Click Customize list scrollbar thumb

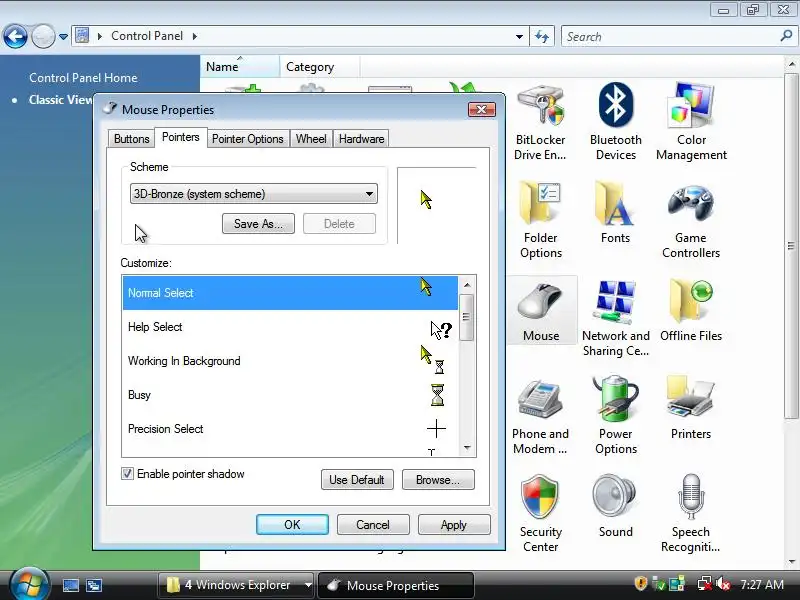(x=466, y=317)
